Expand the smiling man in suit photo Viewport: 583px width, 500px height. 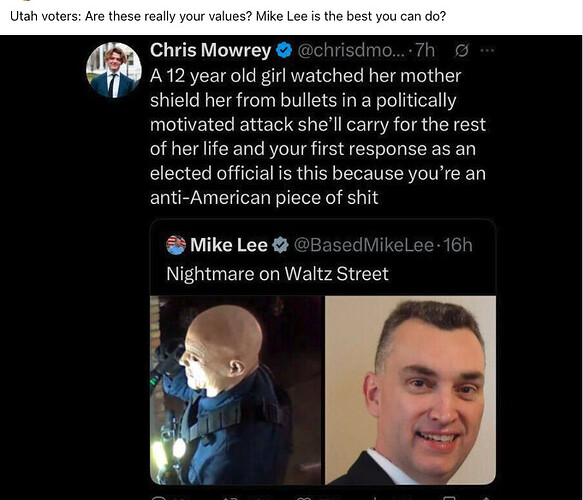pyautogui.click(x=410, y=390)
